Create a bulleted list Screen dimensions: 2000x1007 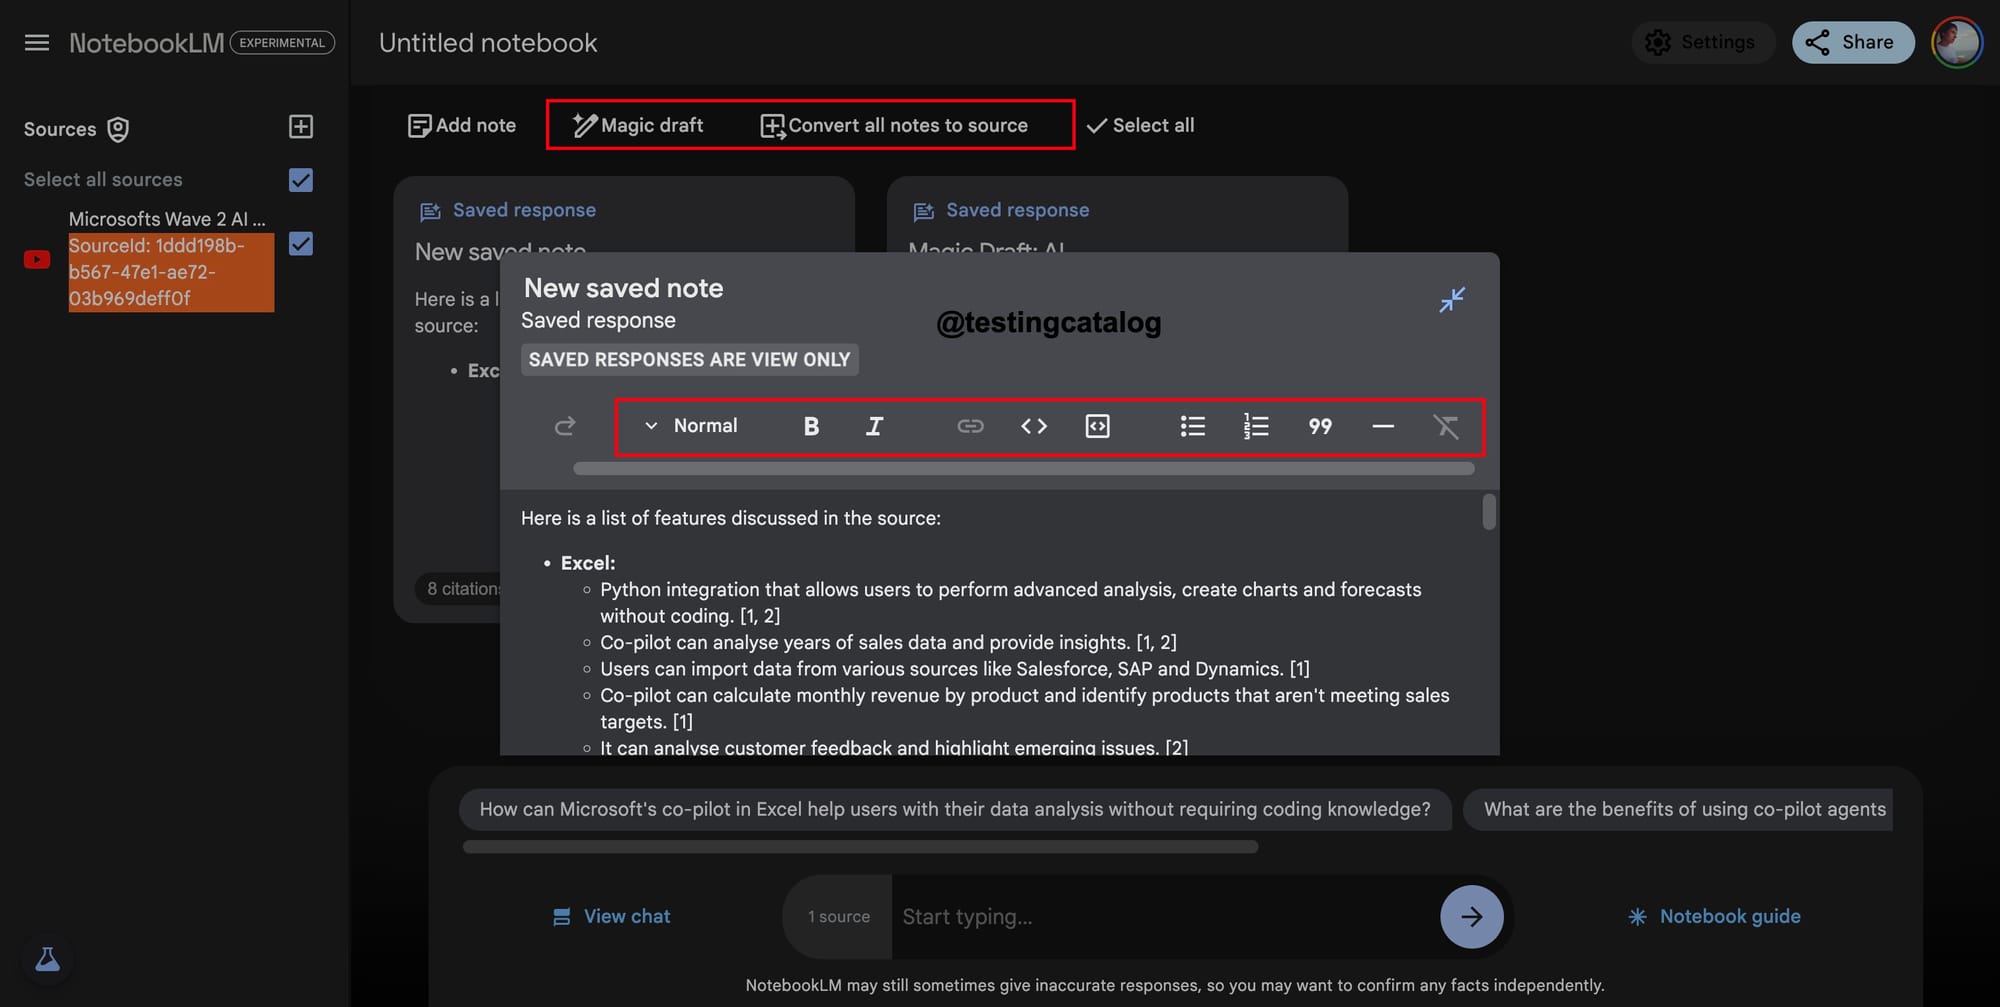point(1193,426)
